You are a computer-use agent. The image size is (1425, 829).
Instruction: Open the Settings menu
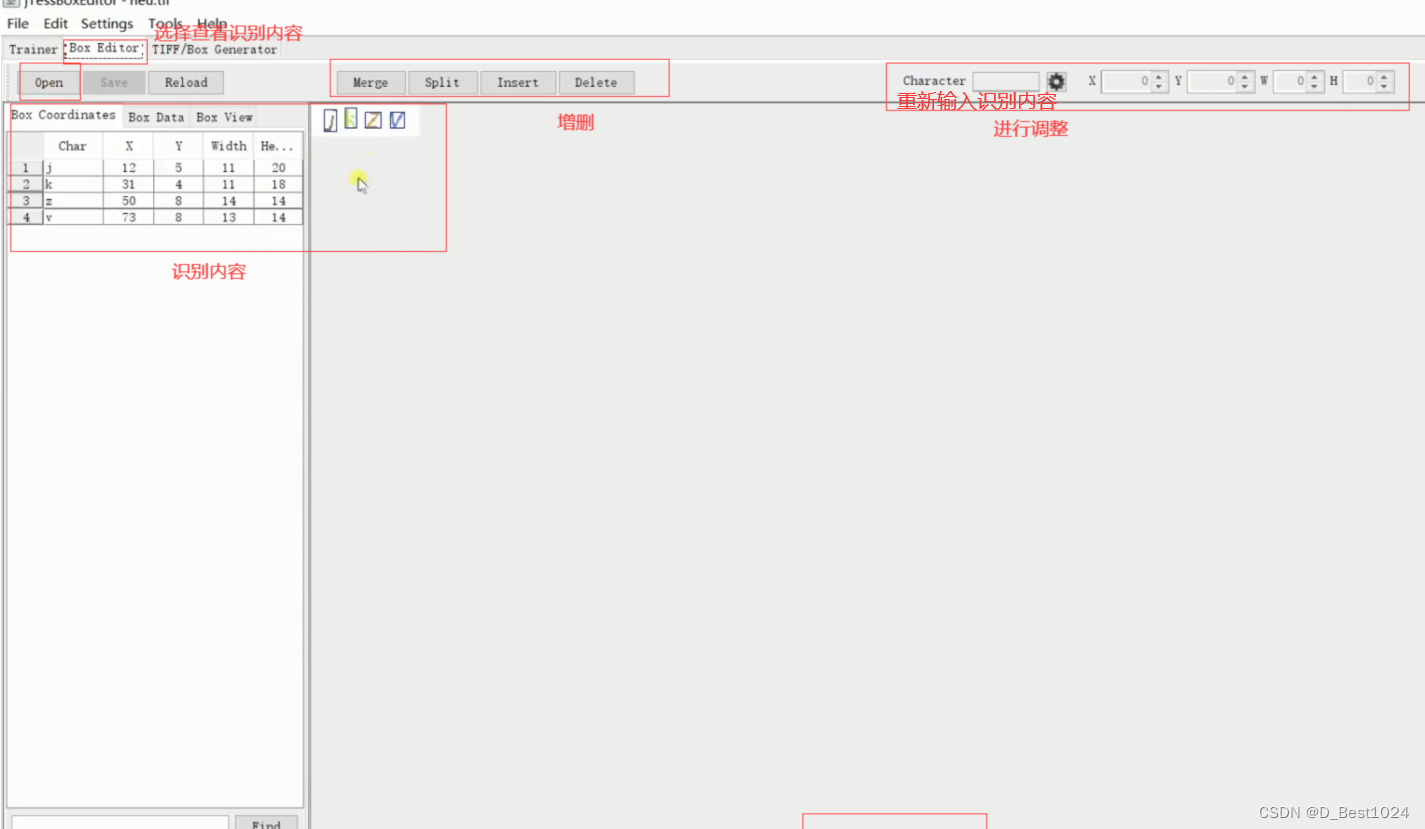coord(107,23)
